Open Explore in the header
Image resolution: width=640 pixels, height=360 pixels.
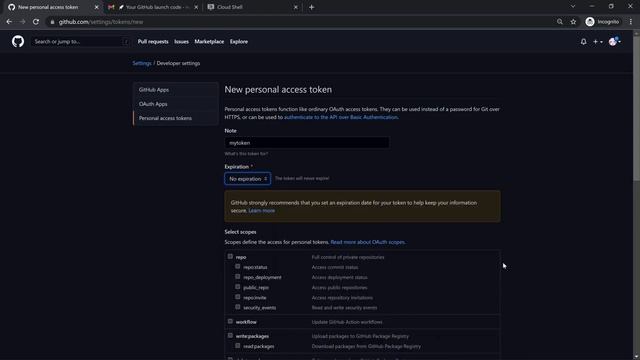point(239,42)
